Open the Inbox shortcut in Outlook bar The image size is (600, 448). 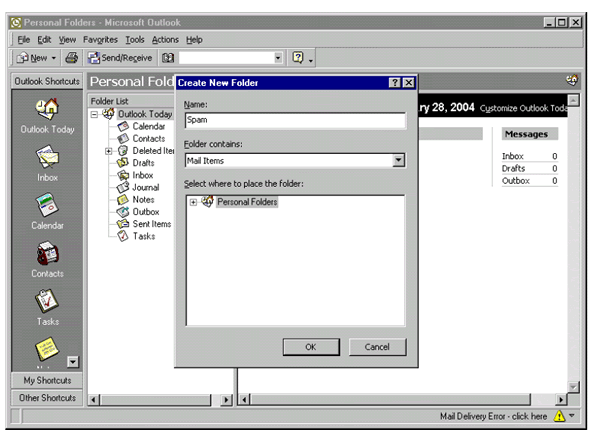[x=47, y=156]
